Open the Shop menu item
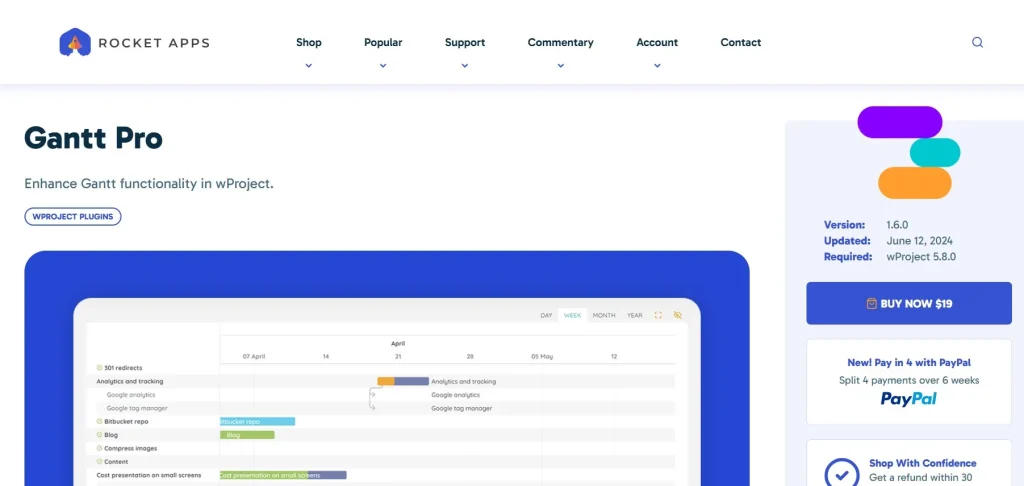1024x486 pixels. (x=309, y=42)
